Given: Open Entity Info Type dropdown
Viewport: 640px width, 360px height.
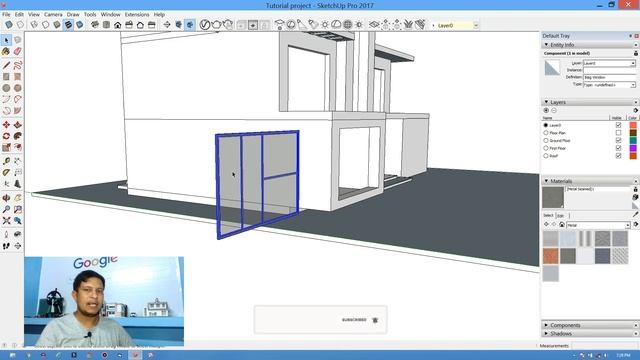Looking at the screenshot, I should pyautogui.click(x=633, y=85).
